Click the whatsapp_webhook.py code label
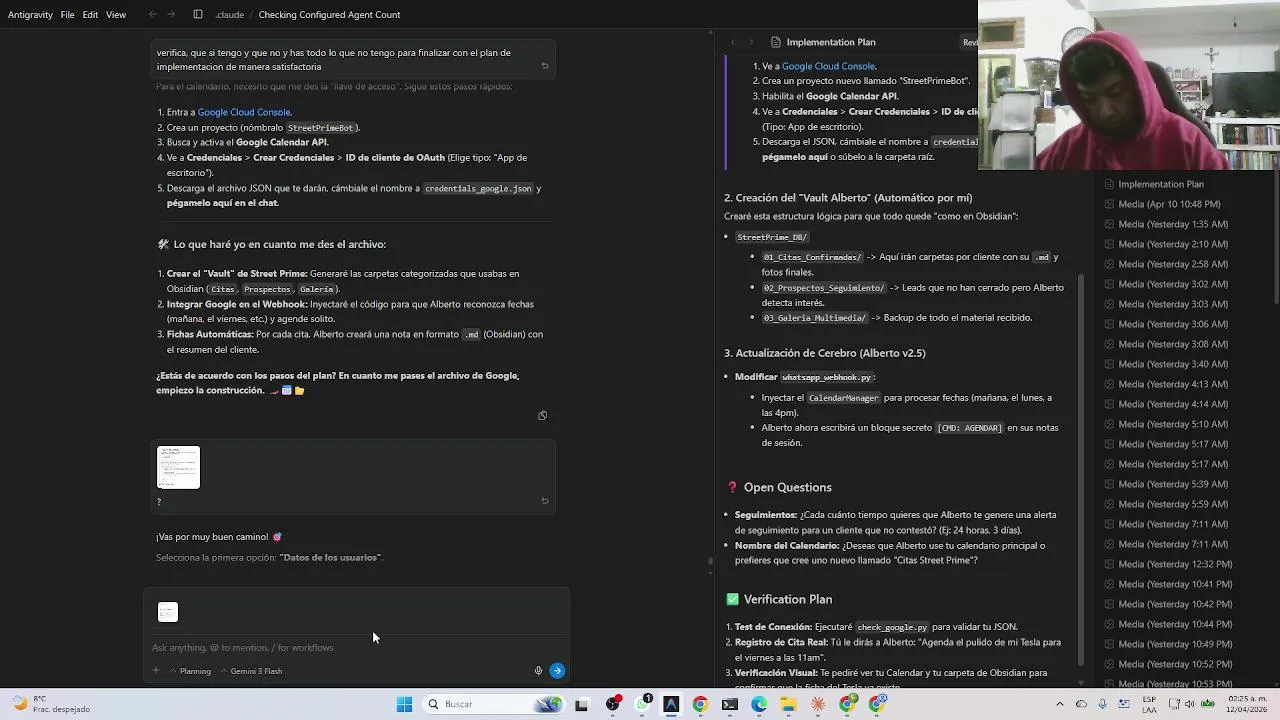This screenshot has width=1280, height=720. pyautogui.click(x=826, y=377)
